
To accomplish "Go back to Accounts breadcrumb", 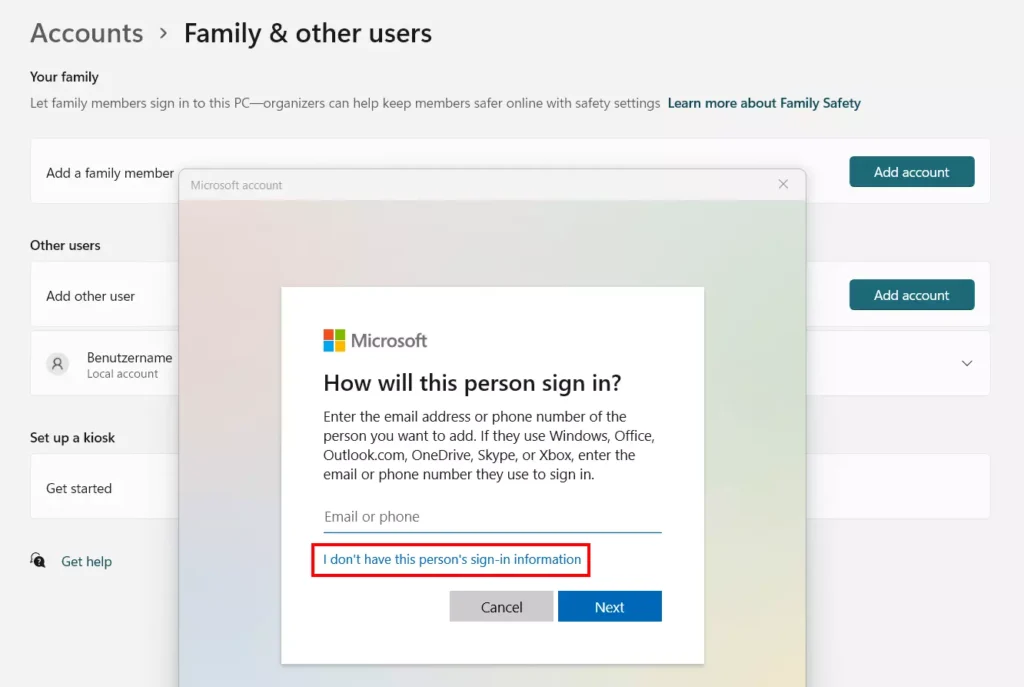I will (87, 33).
